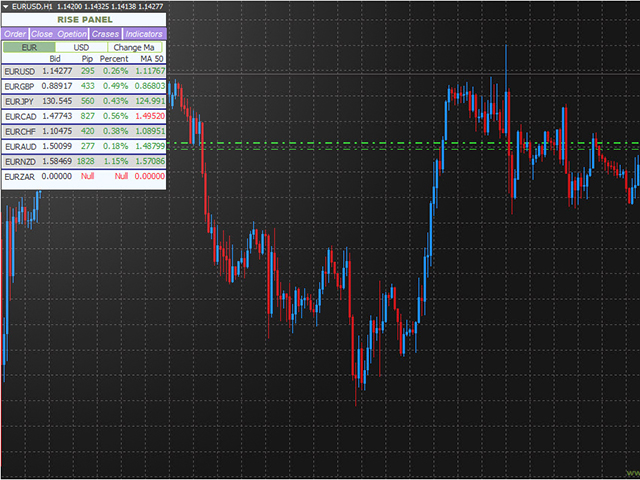Image resolution: width=640 pixels, height=480 pixels.
Task: Open the Order tab in Rise Panel
Action: (15, 33)
